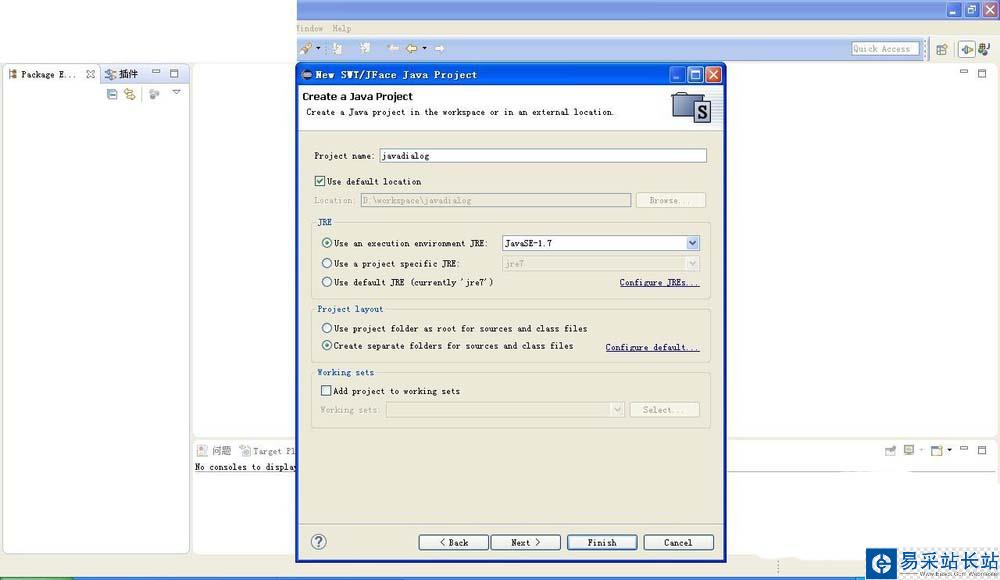
Task: Click the Configure JREs link
Action: pyautogui.click(x=659, y=282)
